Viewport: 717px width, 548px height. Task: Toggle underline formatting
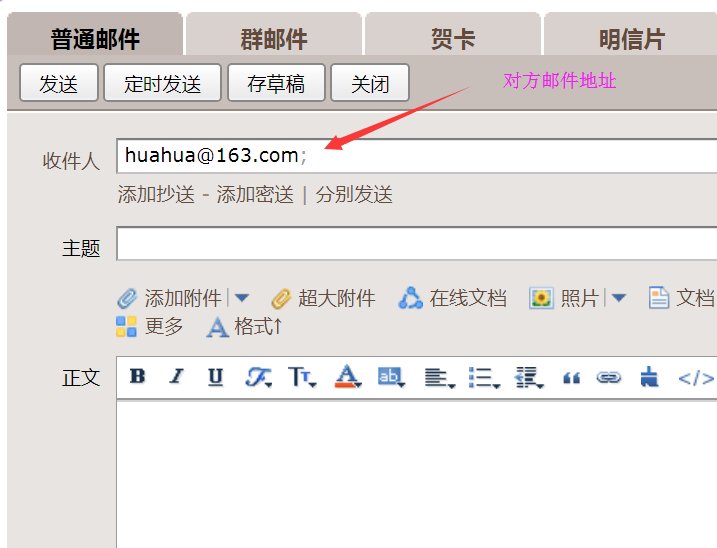click(x=215, y=377)
